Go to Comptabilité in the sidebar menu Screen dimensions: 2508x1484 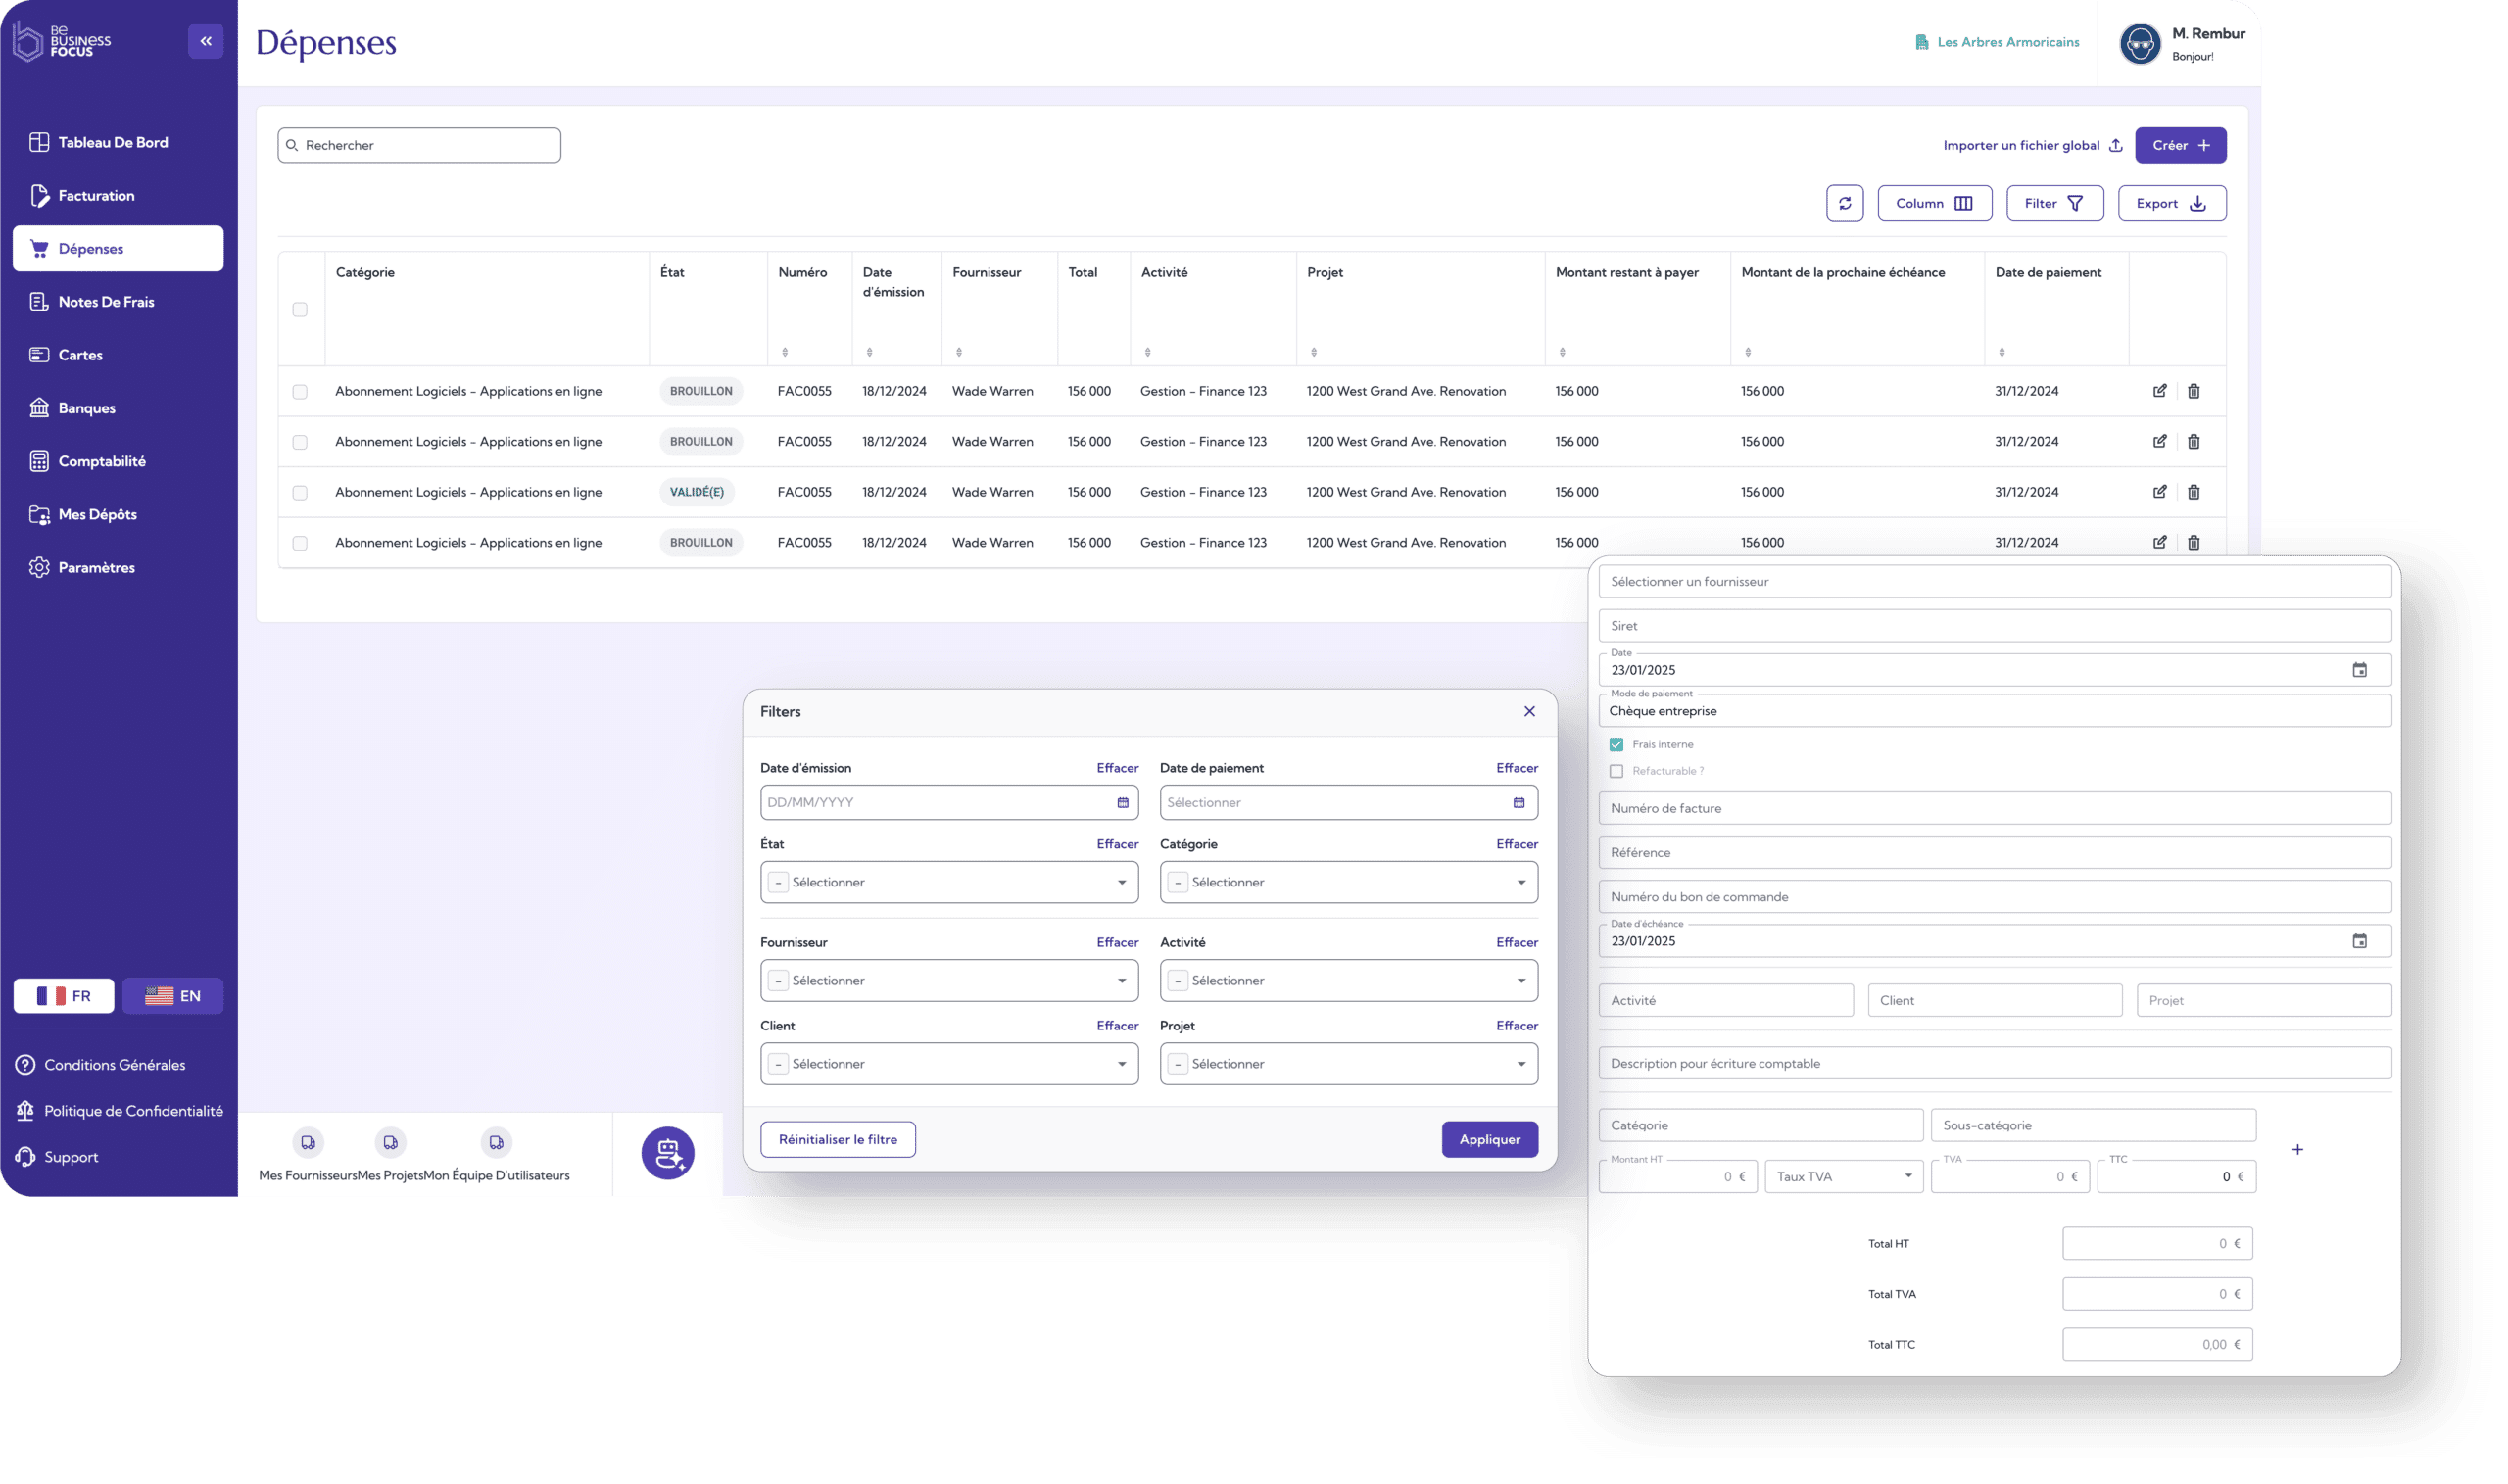102,461
